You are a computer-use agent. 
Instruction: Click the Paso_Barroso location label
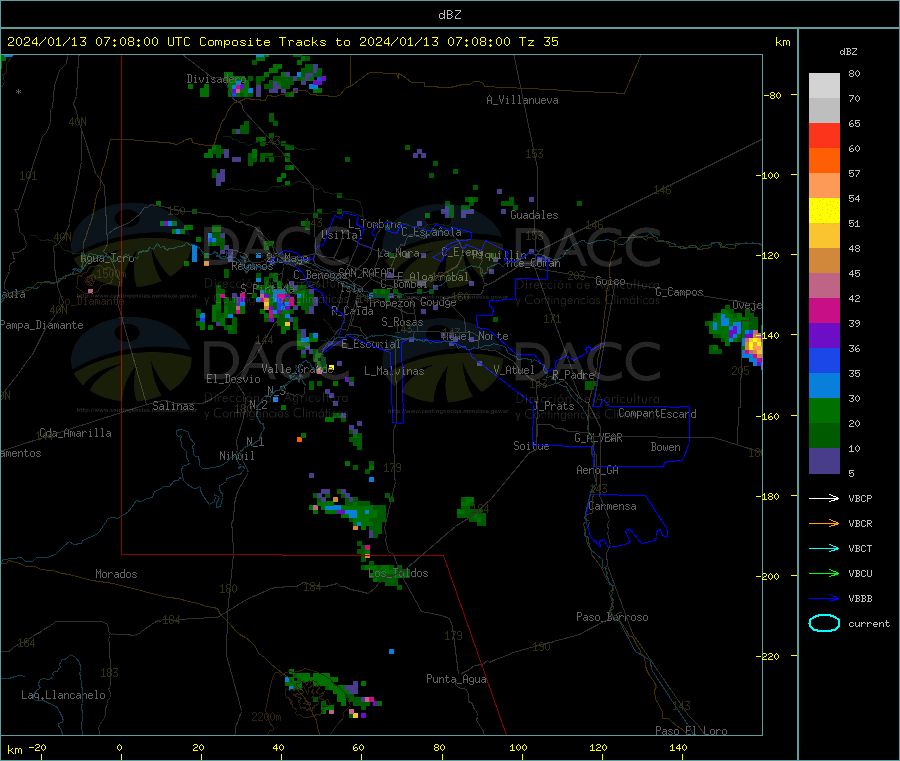[x=612, y=617]
